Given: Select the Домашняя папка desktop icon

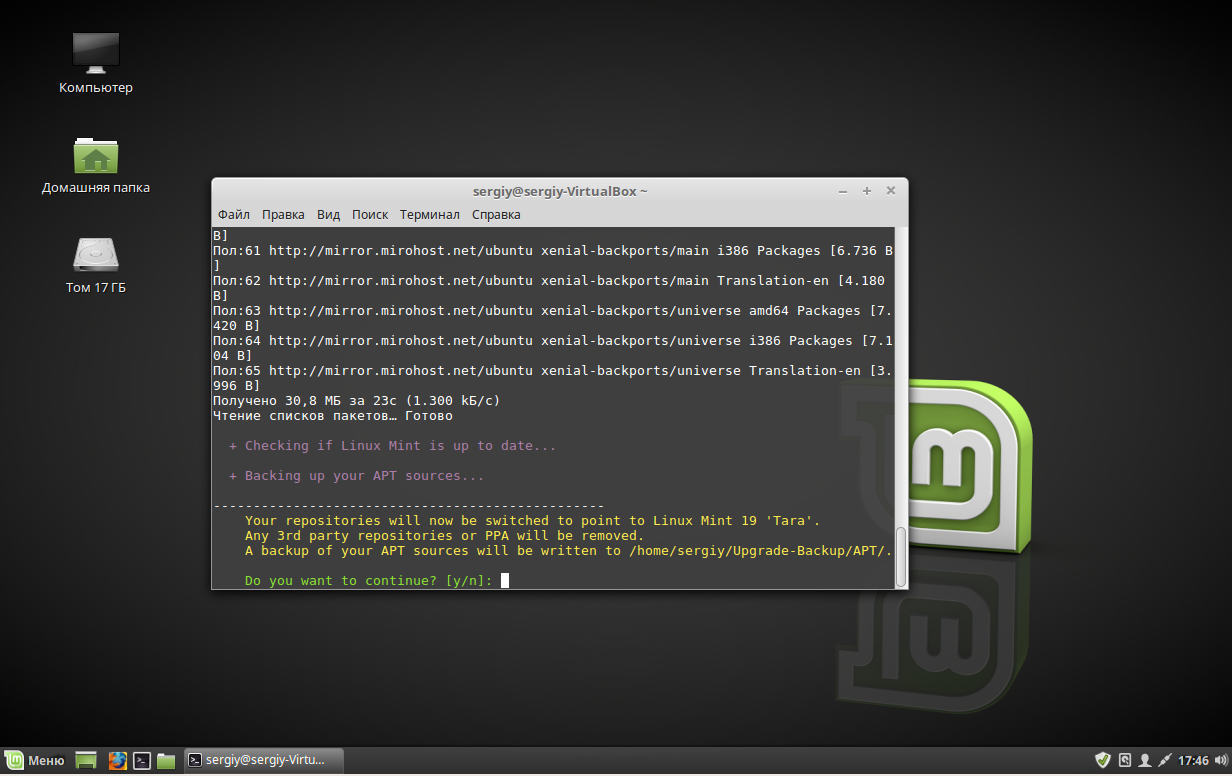Looking at the screenshot, I should pos(96,165).
